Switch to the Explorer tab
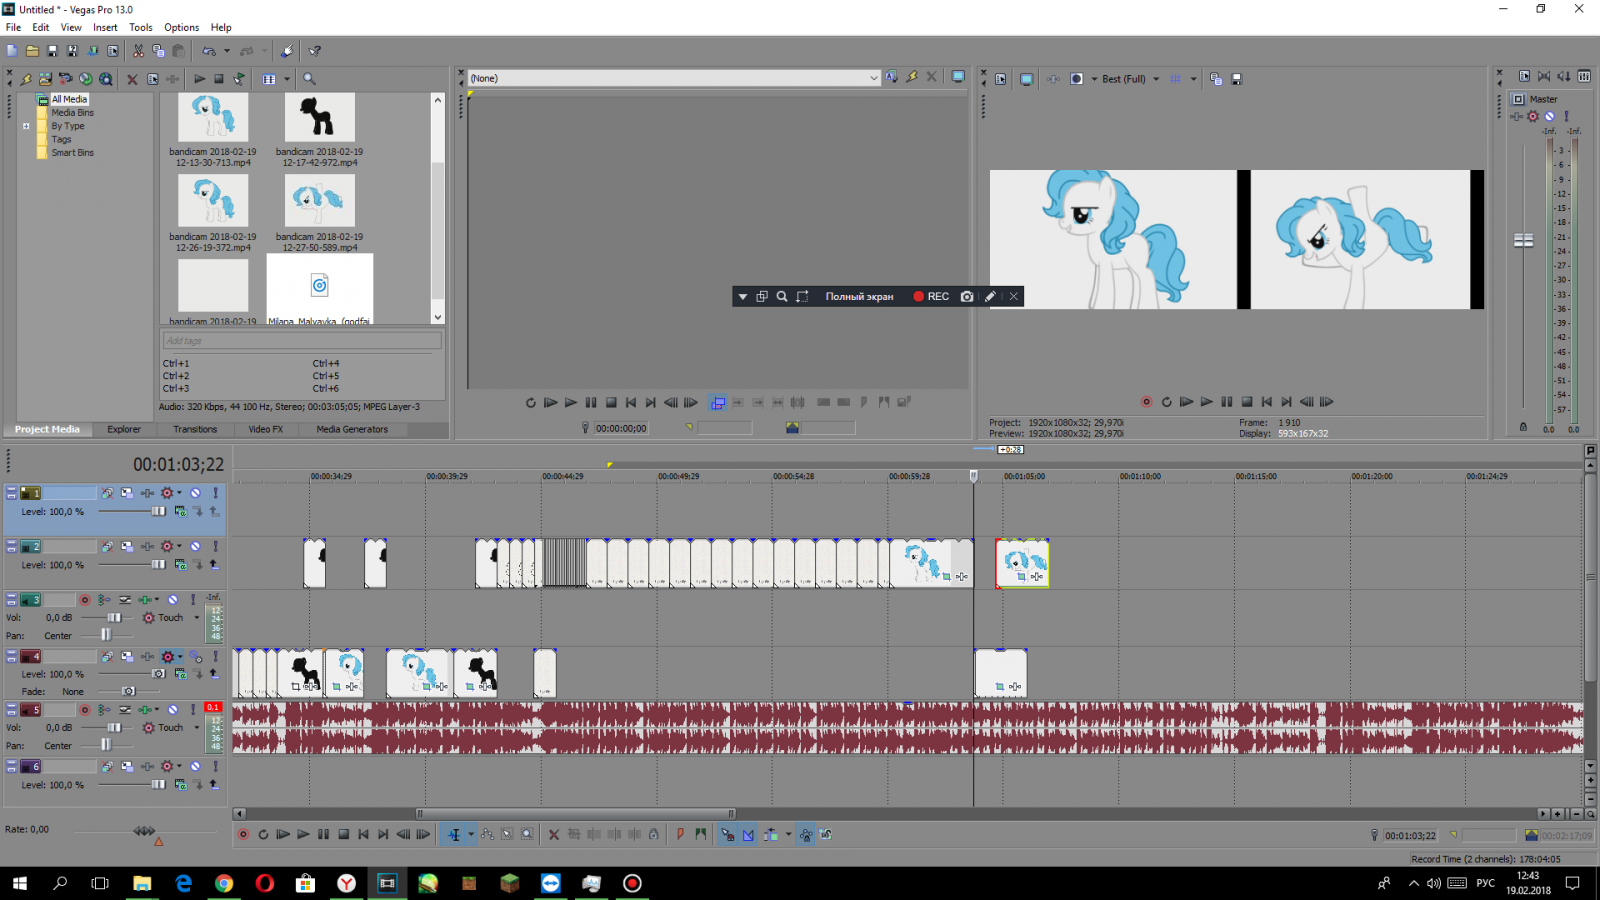The height and width of the screenshot is (900, 1600). tap(124, 429)
